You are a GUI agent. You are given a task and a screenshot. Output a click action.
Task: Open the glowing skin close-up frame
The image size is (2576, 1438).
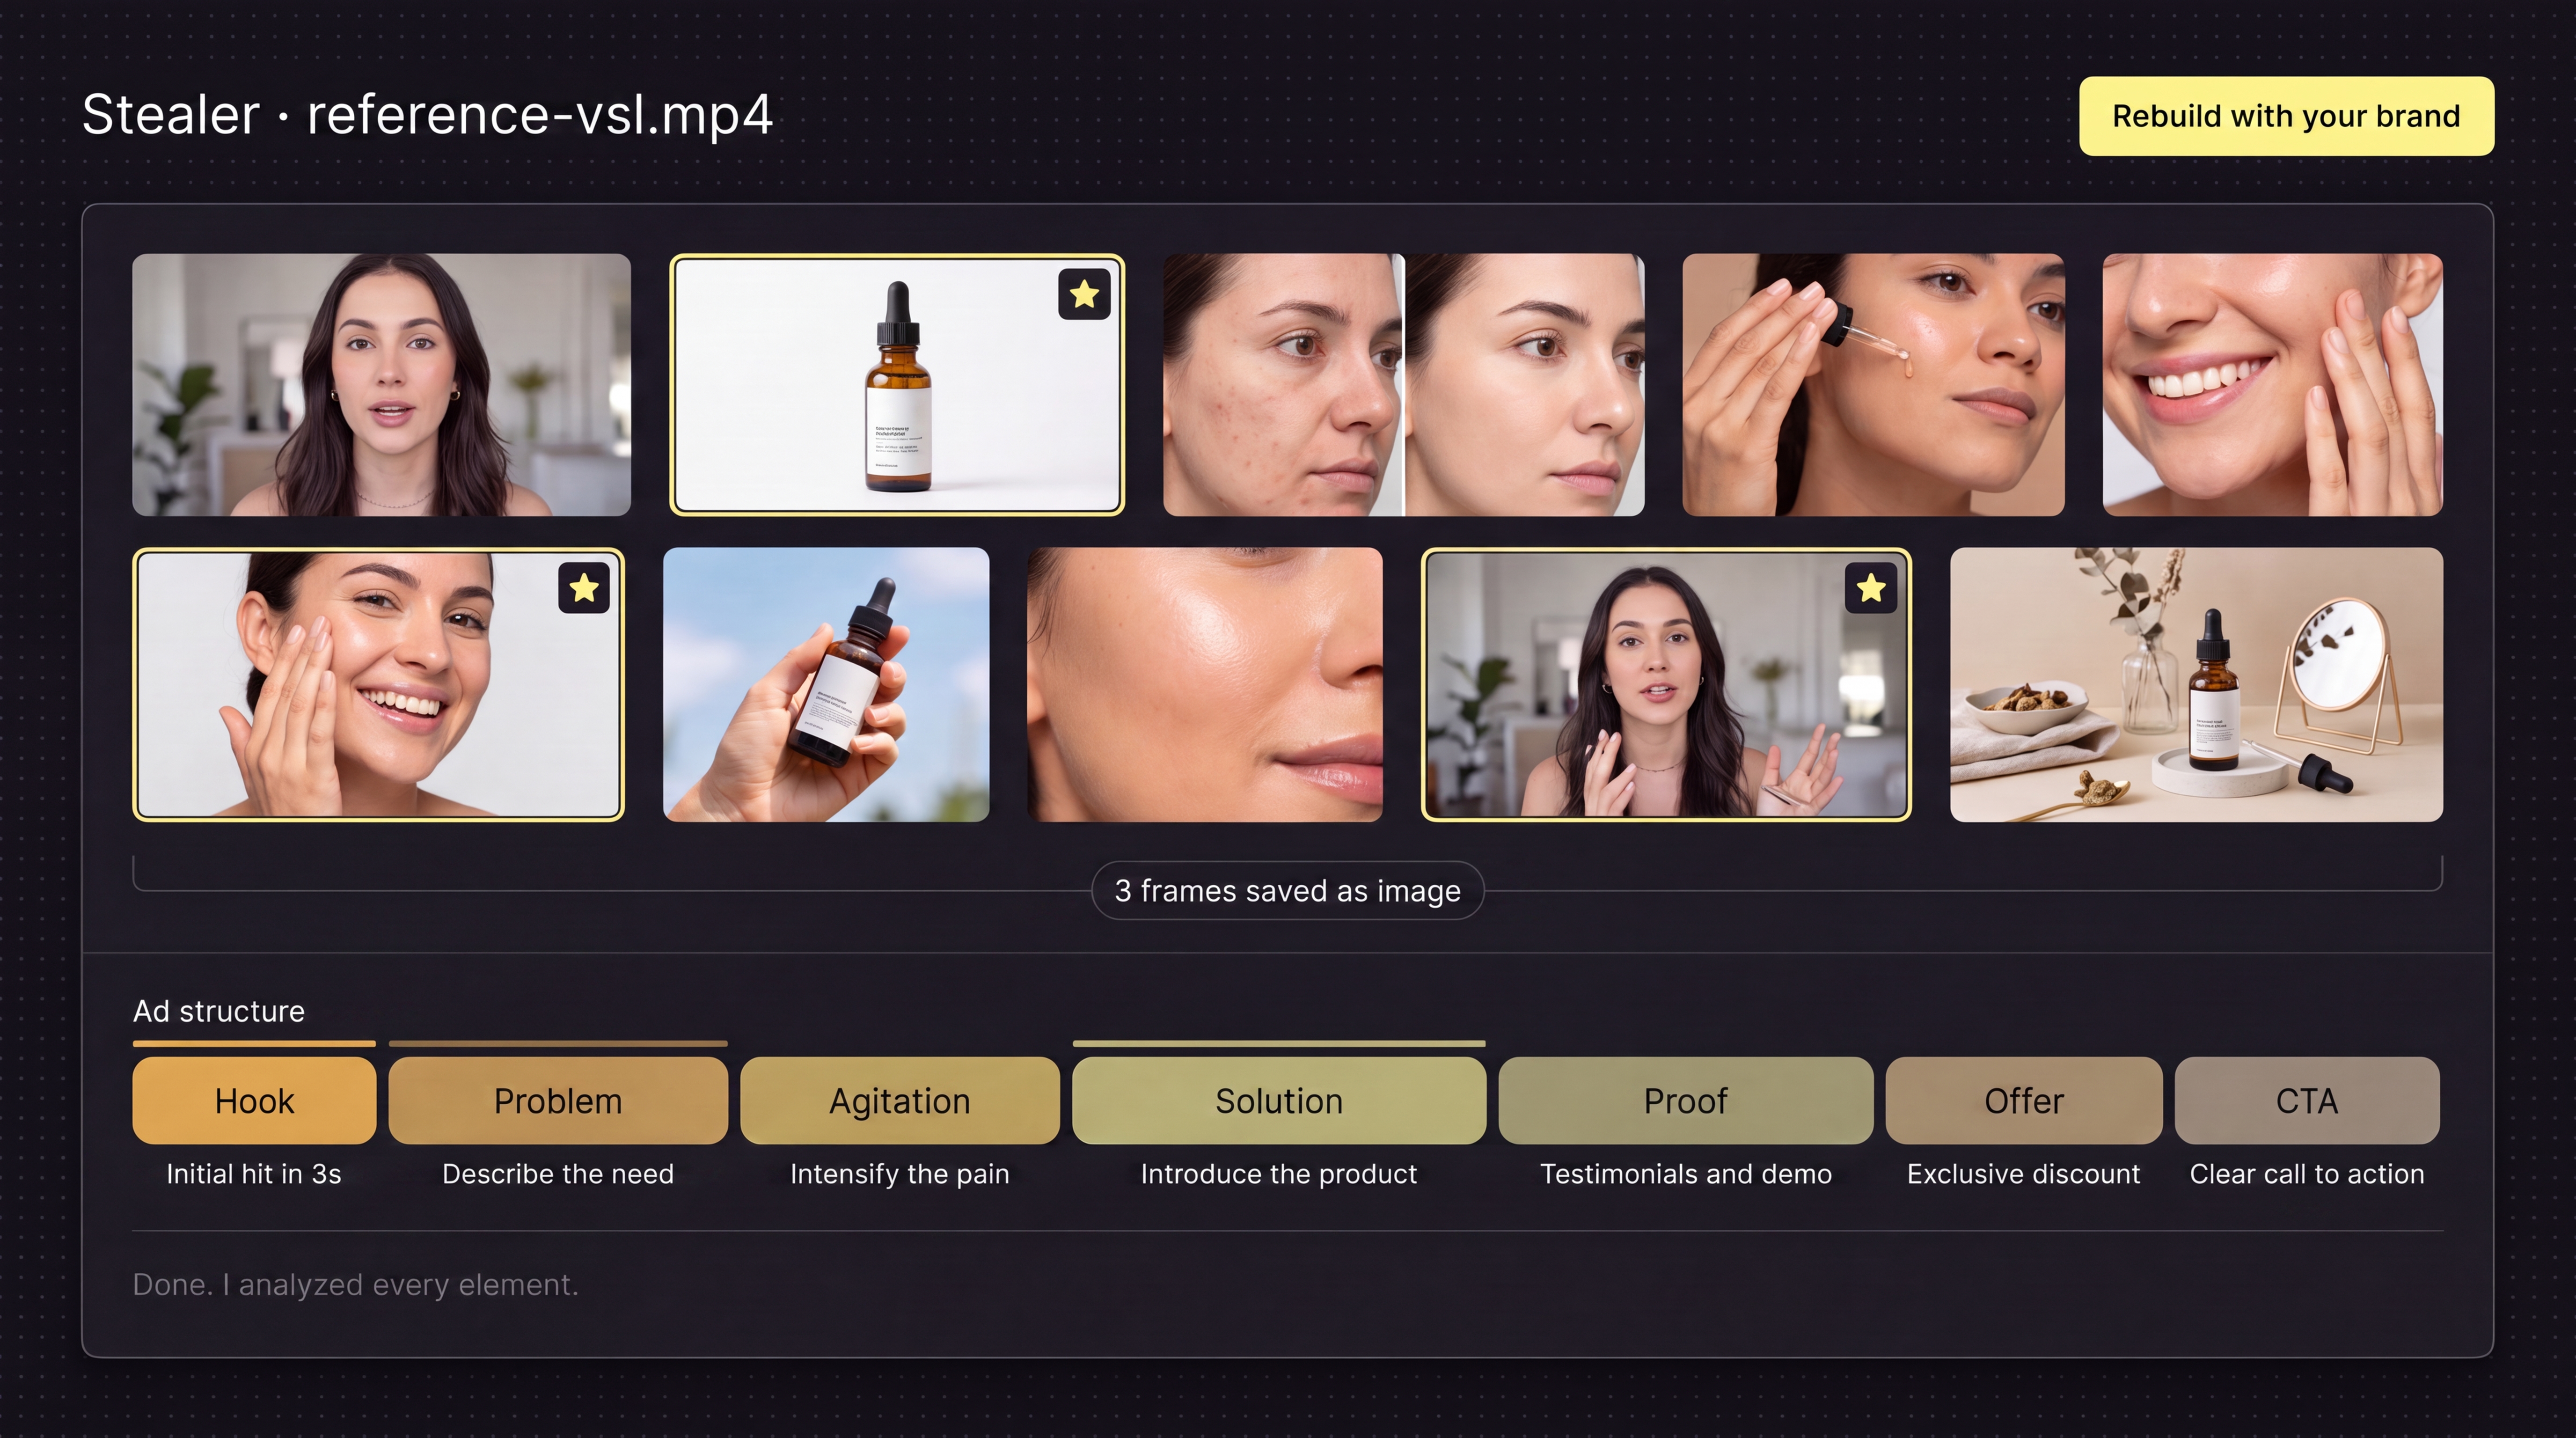click(1205, 685)
